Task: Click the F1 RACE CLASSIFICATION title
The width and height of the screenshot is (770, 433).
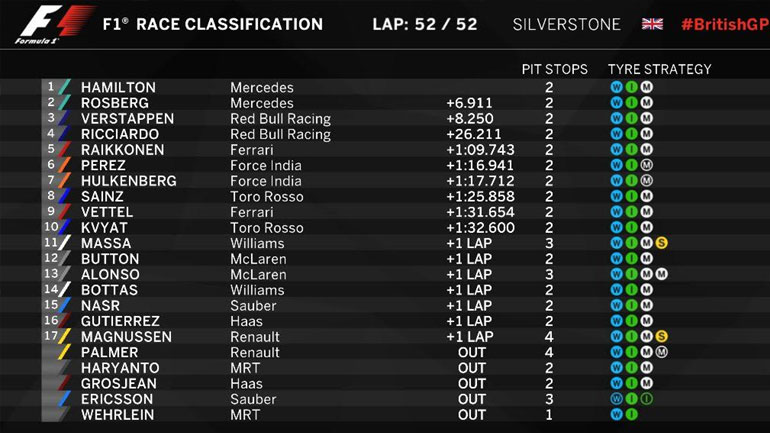Action: [x=213, y=24]
